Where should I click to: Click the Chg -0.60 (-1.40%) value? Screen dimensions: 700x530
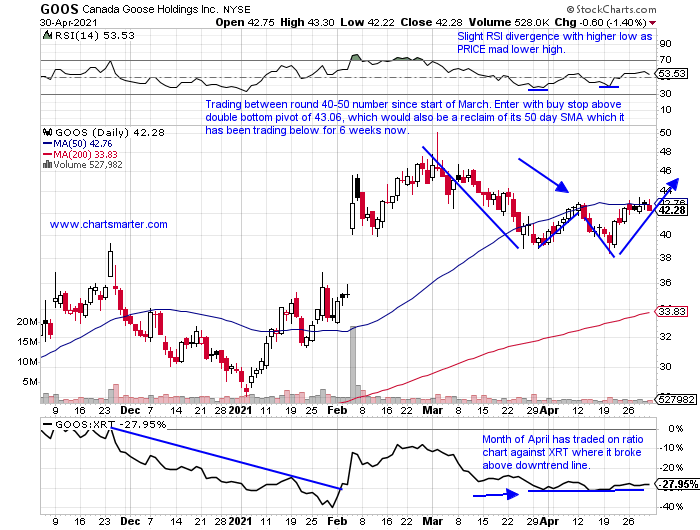(600, 22)
